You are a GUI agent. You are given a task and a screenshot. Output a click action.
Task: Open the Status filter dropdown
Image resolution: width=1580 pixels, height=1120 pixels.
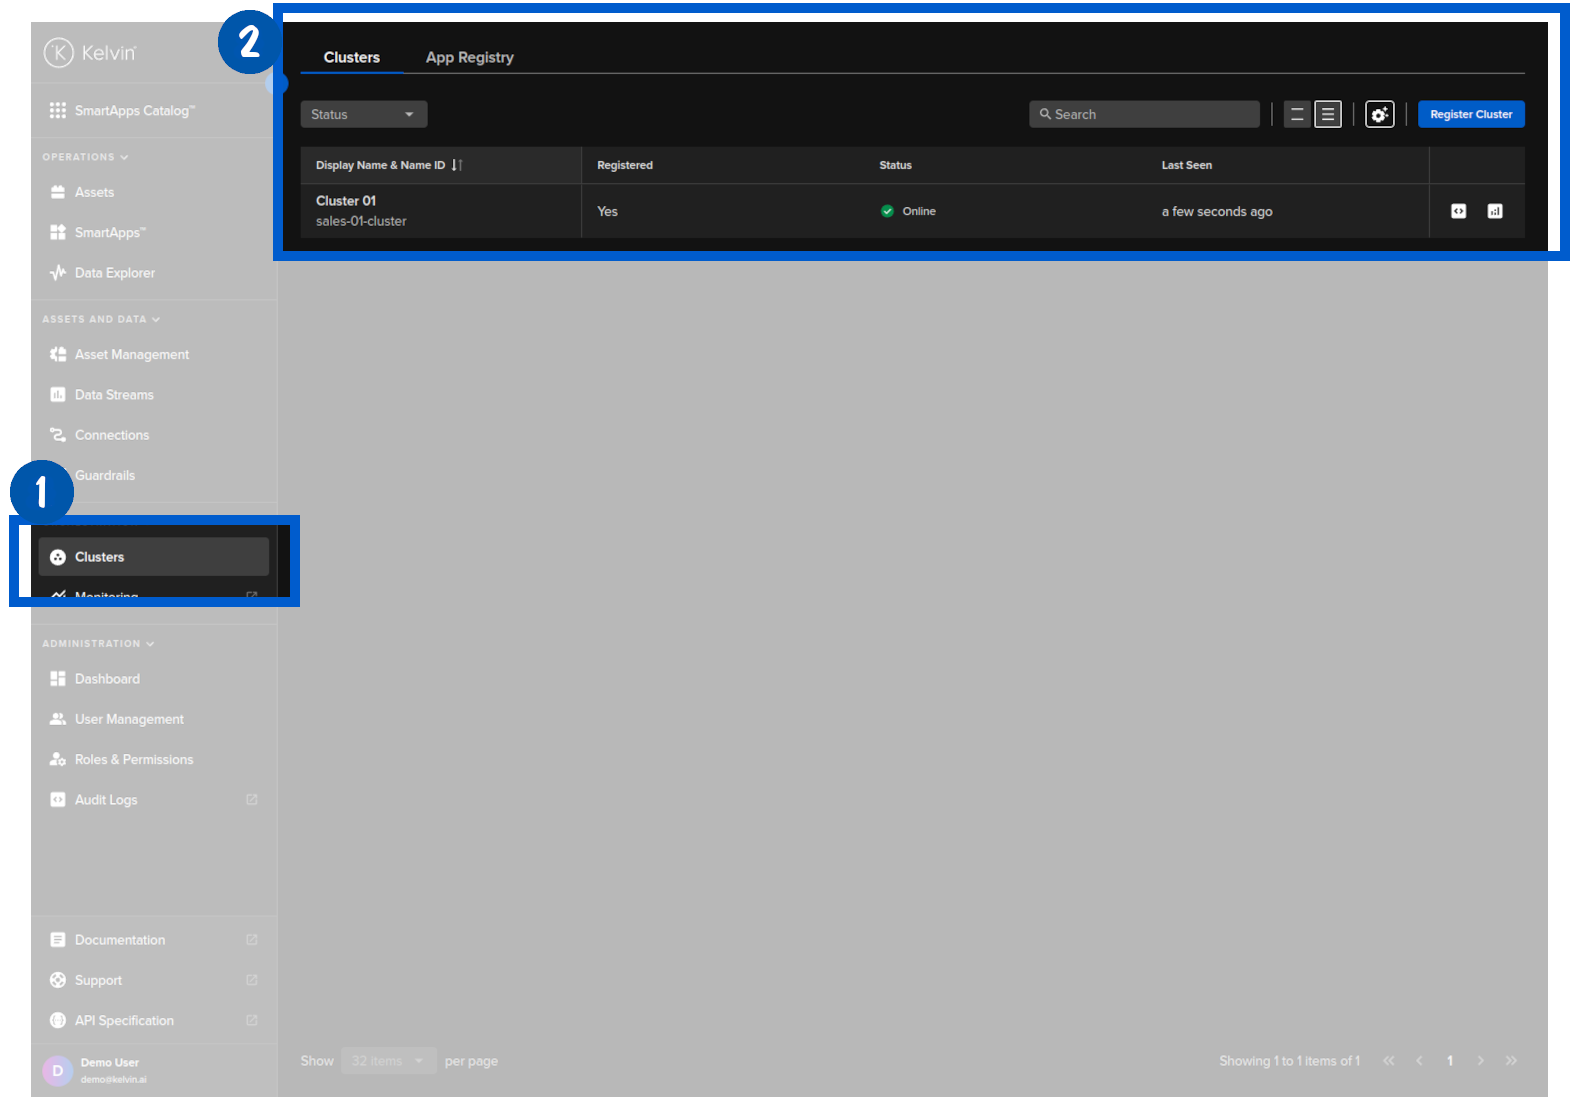tap(363, 115)
